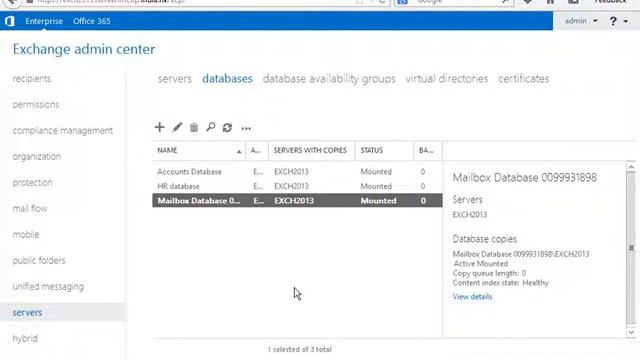
Task: Open hybrid section
Action: pos(25,338)
